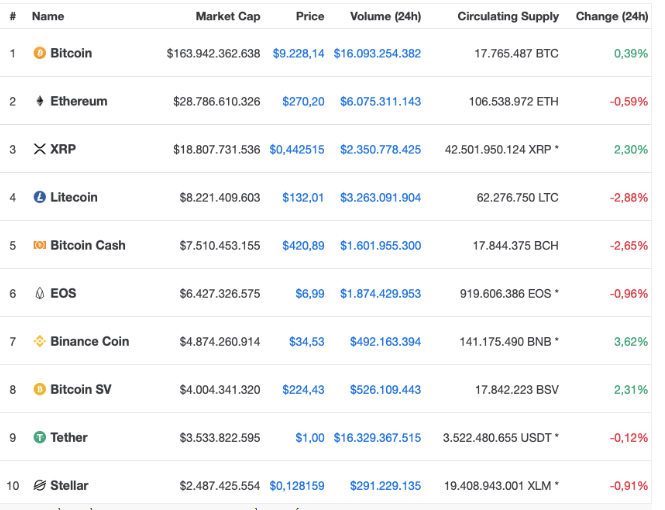Screen dimensions: 665x510
Task: Click Litecoin volume $3.263.091.904
Action: [380, 198]
